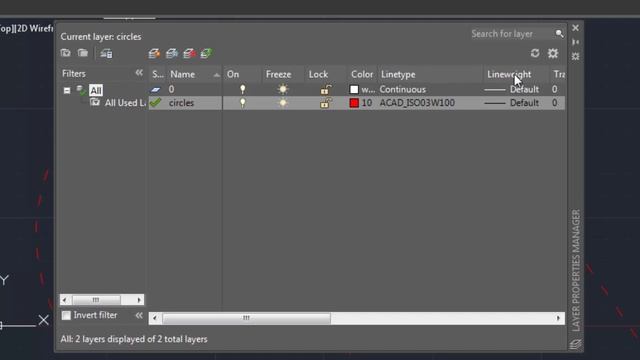Click the double chevron beside Invert filter
The image size is (640, 360).
(139, 315)
